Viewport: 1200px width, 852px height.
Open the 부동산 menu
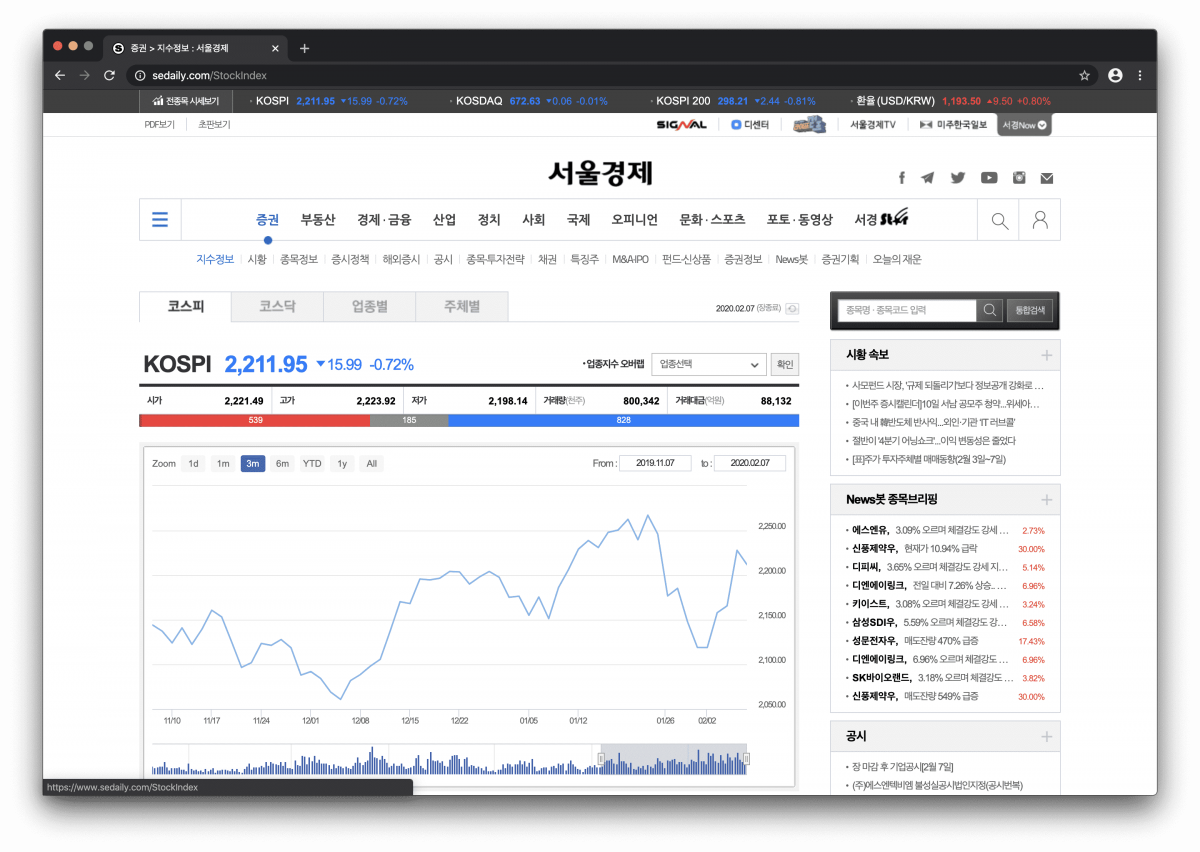(x=318, y=220)
